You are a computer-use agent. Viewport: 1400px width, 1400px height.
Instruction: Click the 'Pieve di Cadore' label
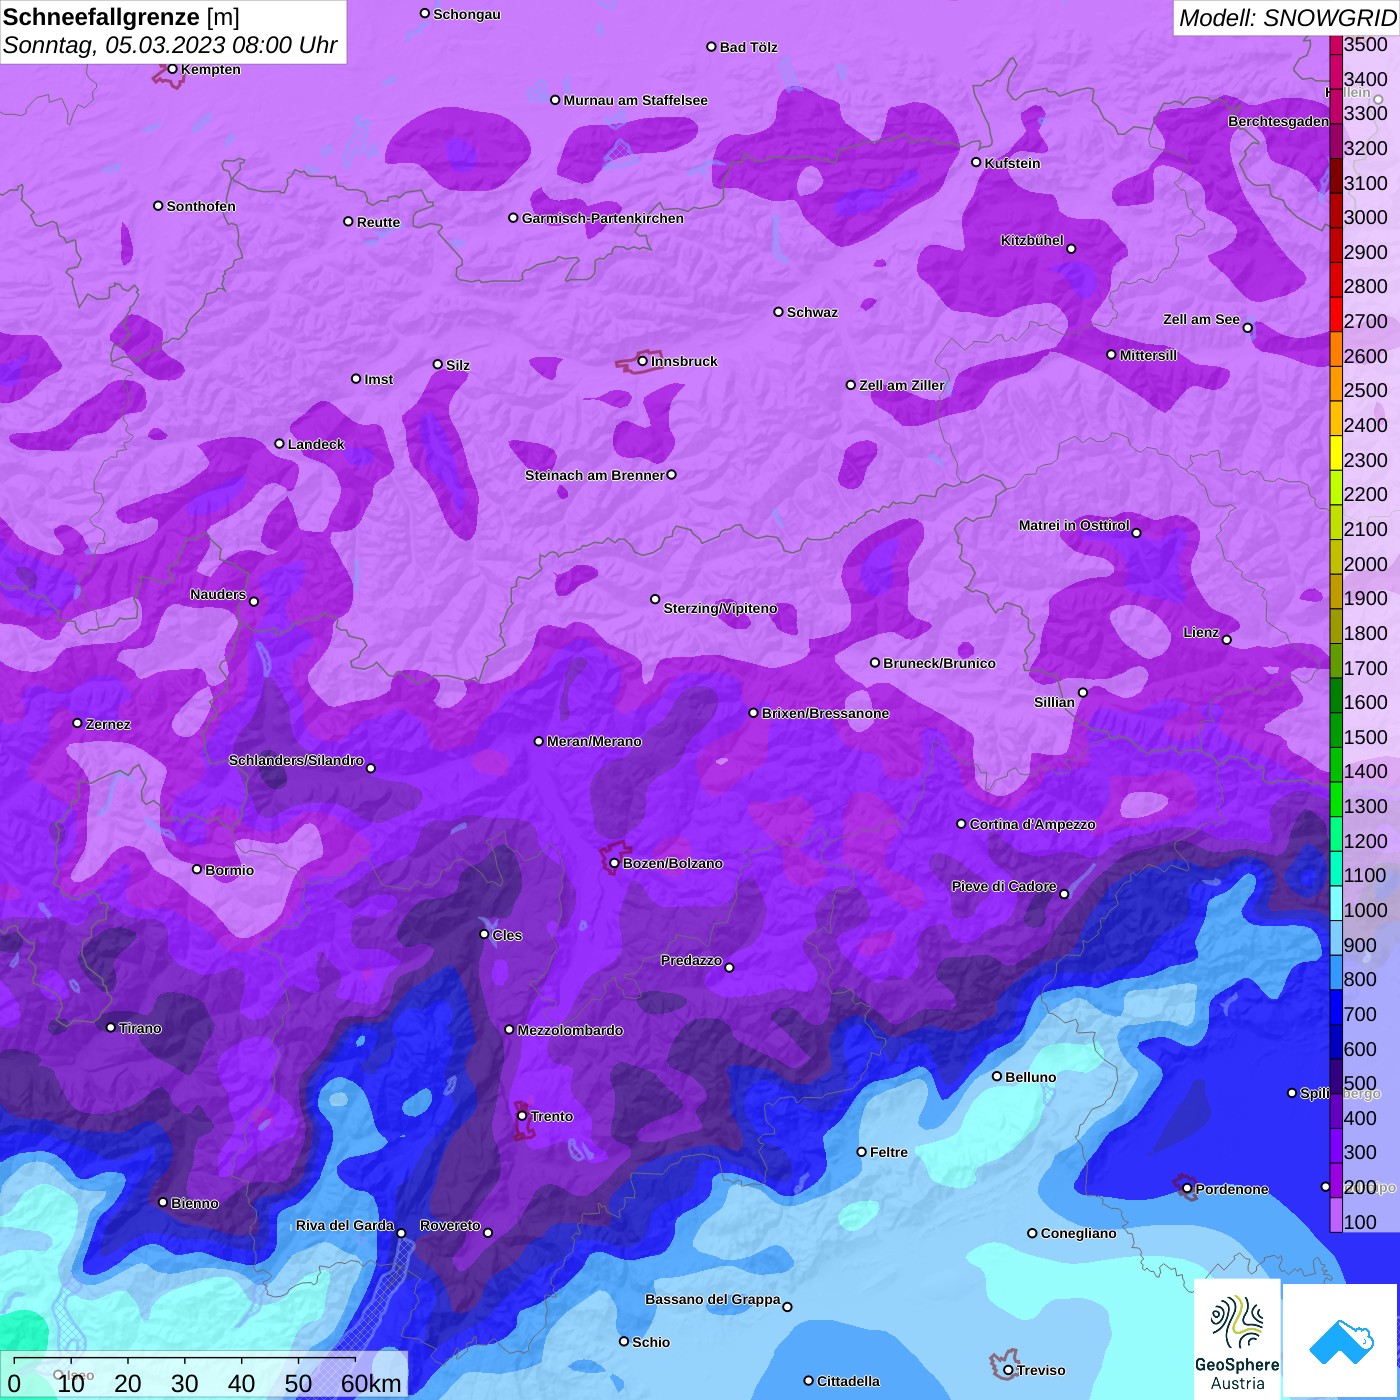[x=1003, y=886]
